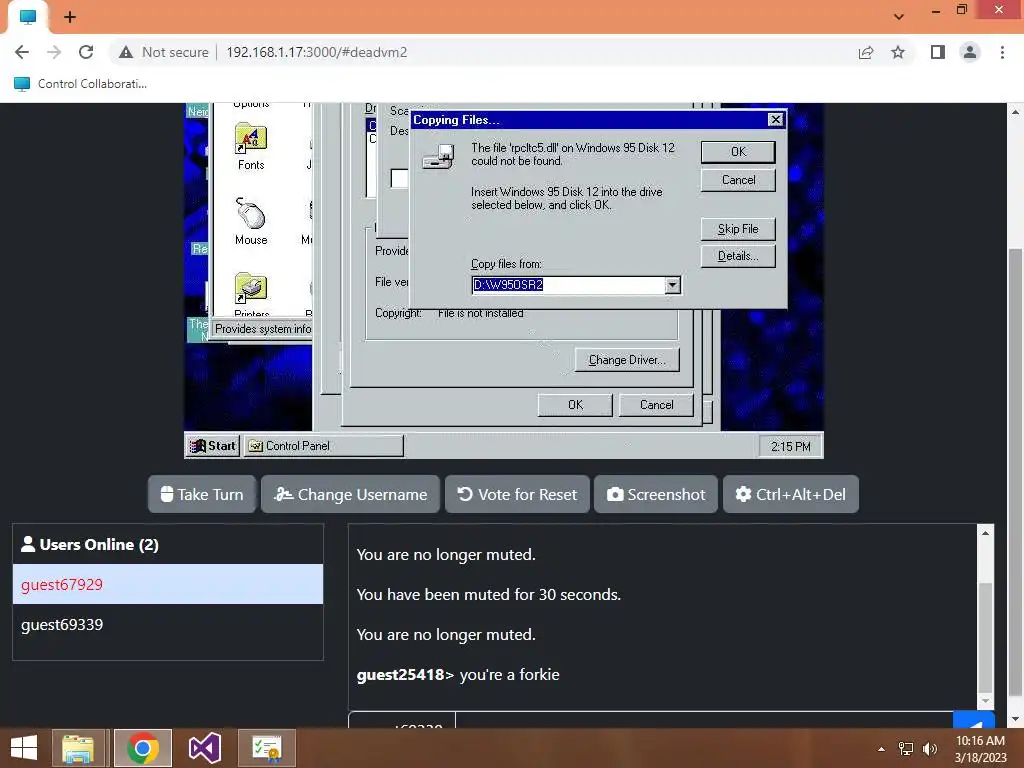This screenshot has width=1024, height=768.
Task: Toggle the browser side panel
Action: [938, 52]
